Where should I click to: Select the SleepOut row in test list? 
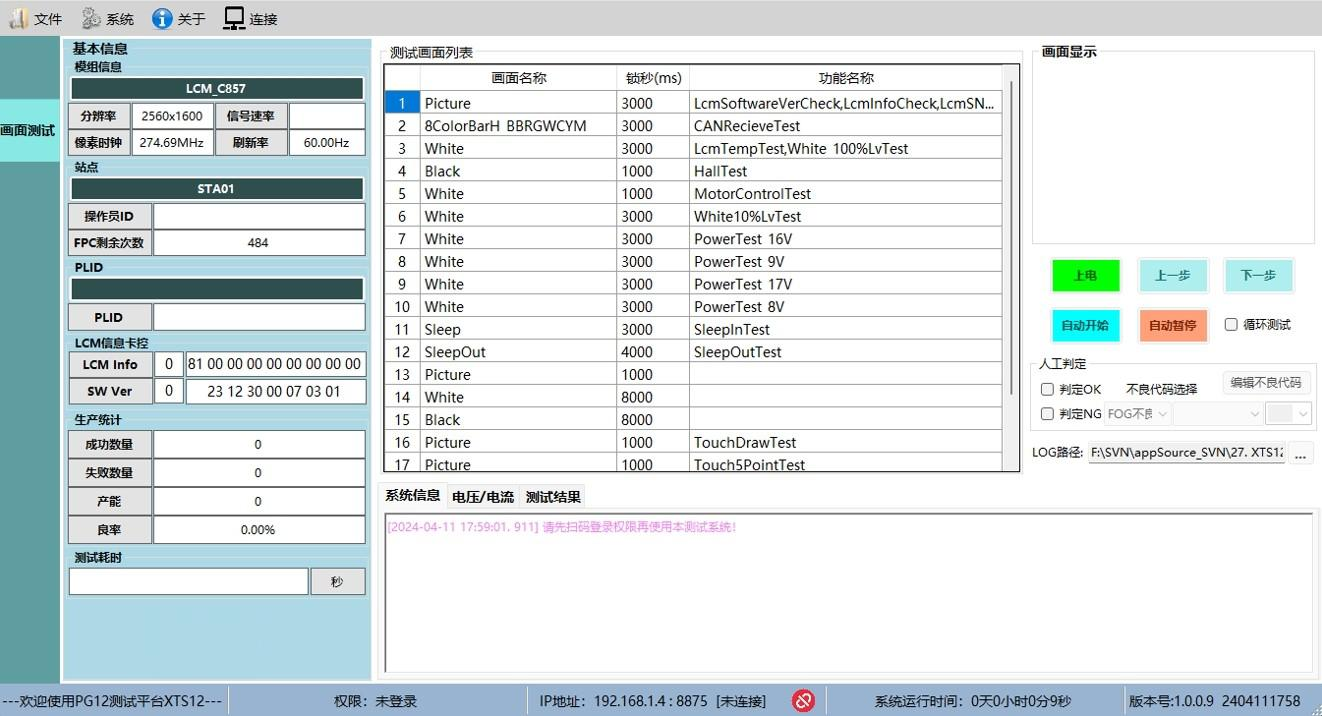point(517,352)
